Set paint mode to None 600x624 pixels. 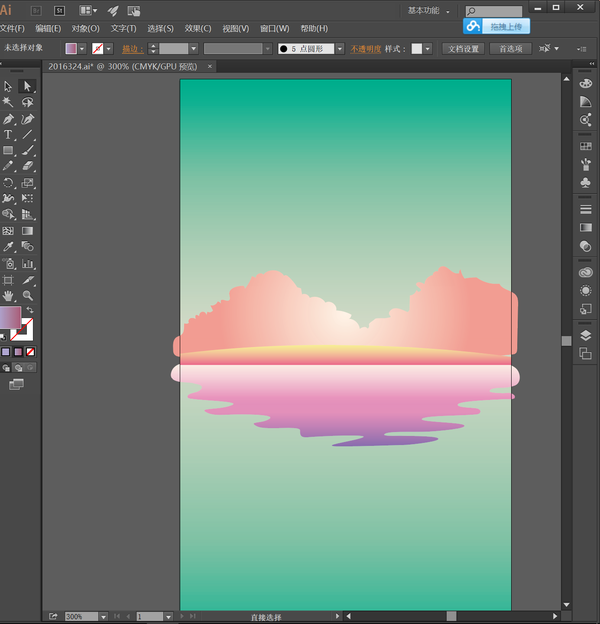click(x=30, y=352)
